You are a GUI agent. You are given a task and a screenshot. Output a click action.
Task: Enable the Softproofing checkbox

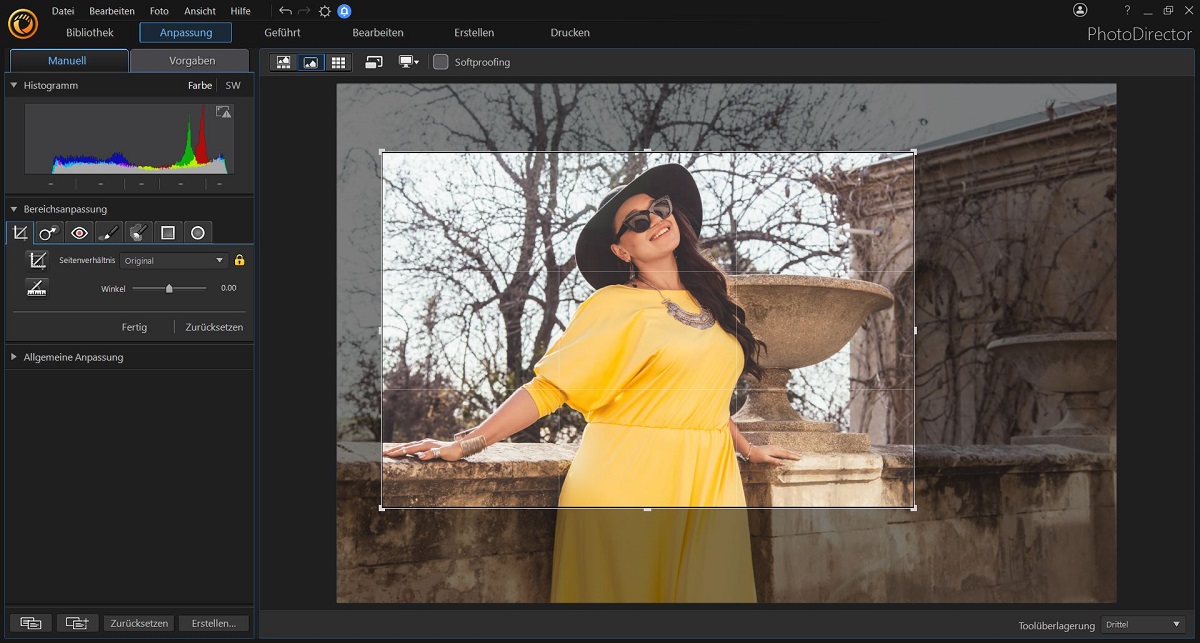[x=440, y=62]
